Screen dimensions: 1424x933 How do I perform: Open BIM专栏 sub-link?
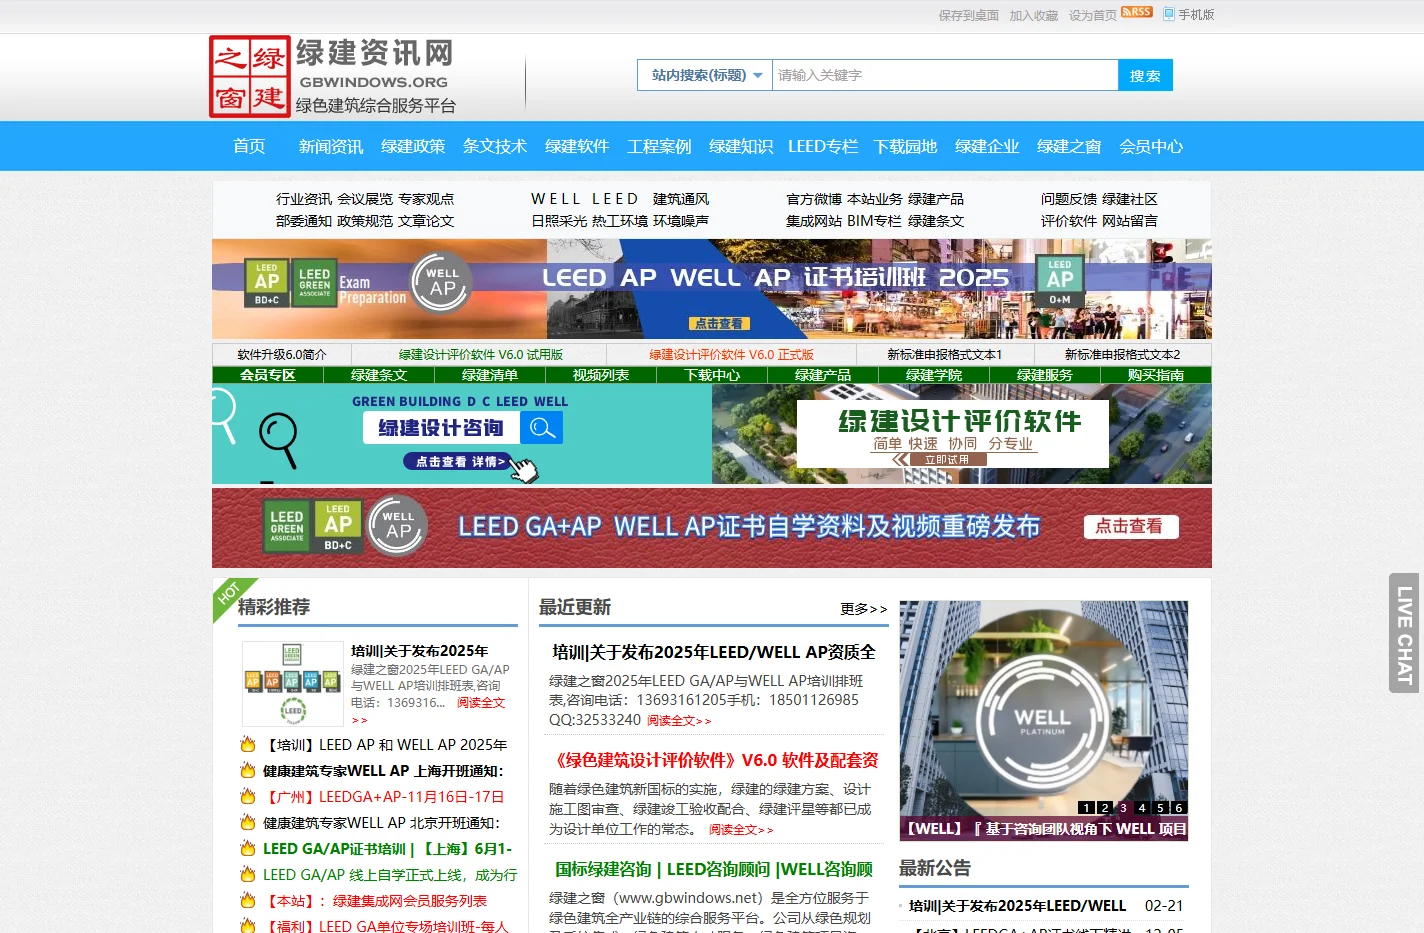pyautogui.click(x=874, y=221)
